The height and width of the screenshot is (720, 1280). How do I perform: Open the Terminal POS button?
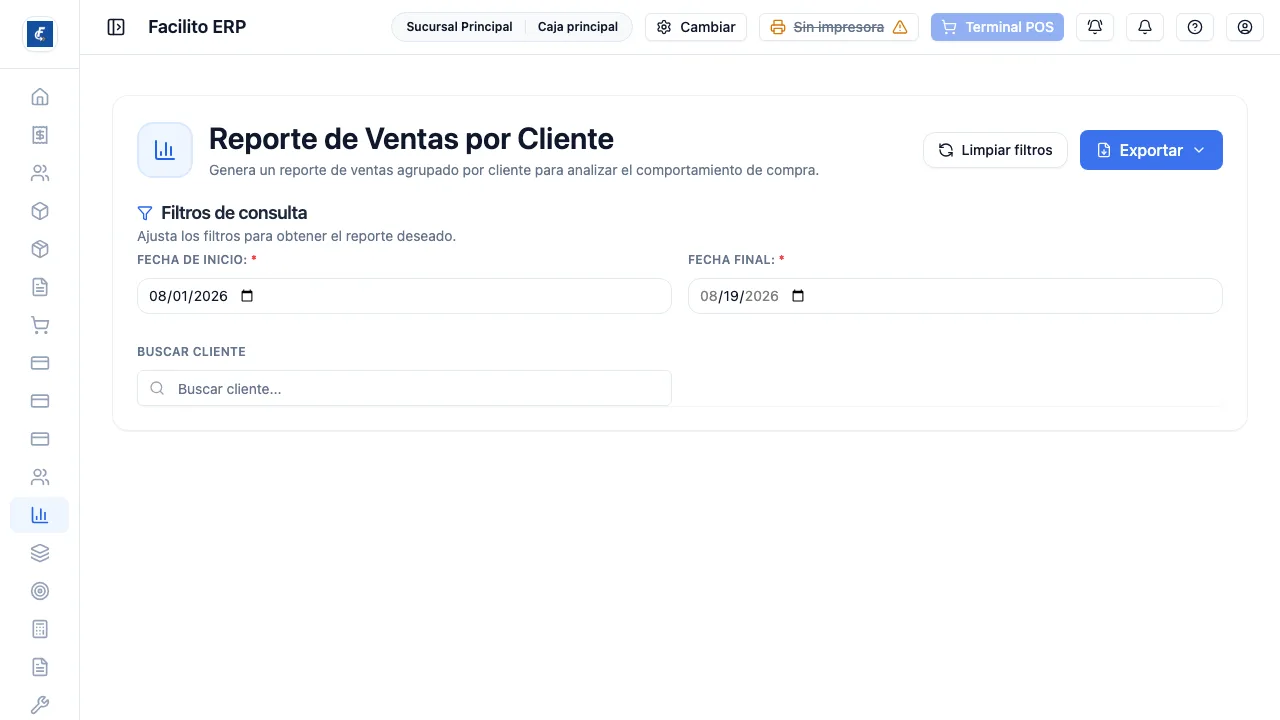coord(997,27)
